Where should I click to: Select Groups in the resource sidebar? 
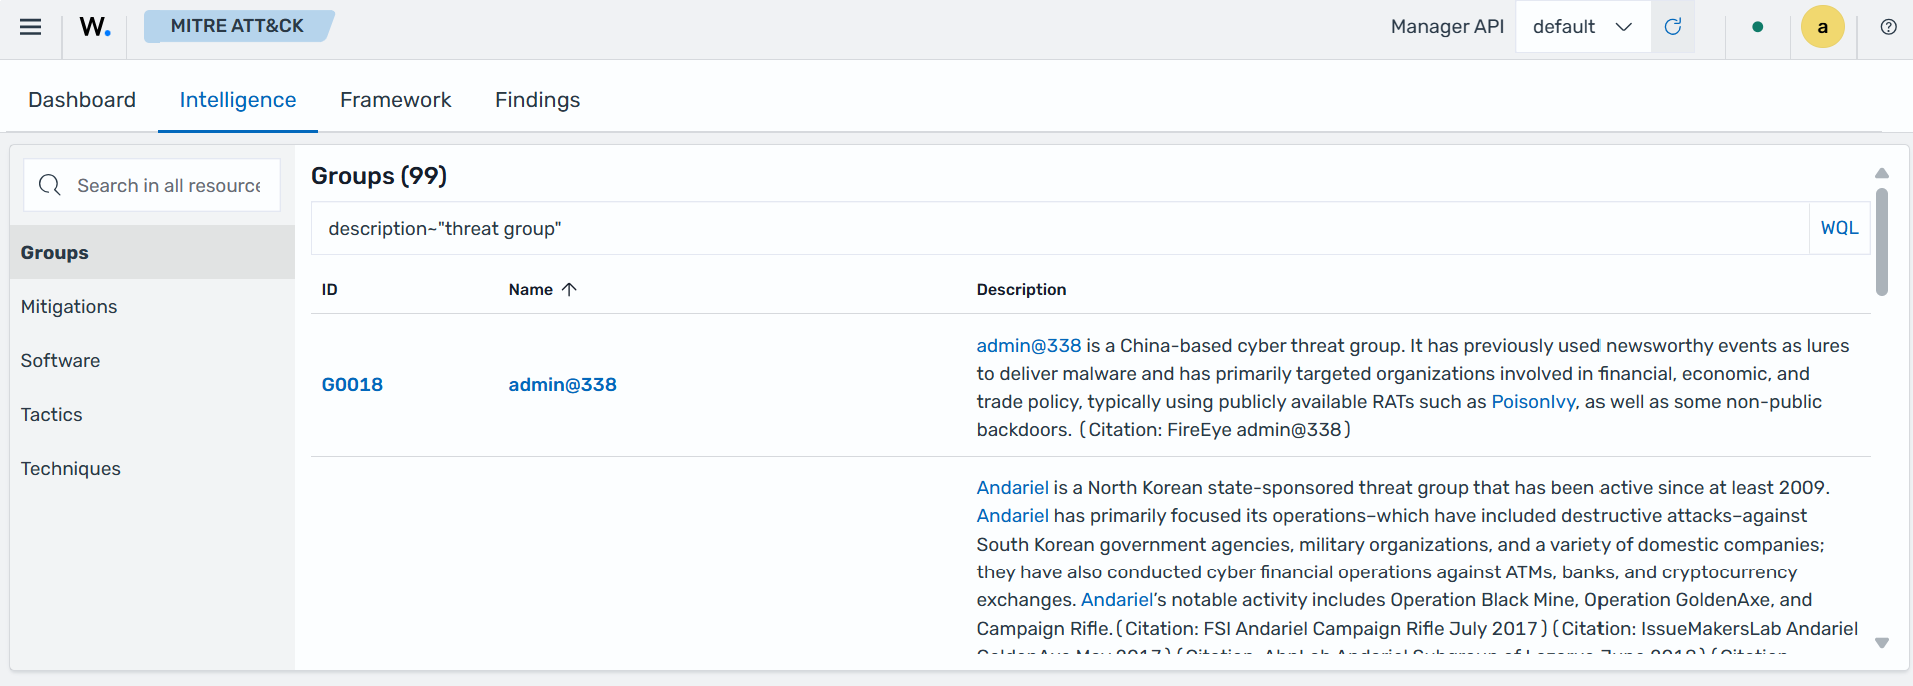[x=152, y=253]
